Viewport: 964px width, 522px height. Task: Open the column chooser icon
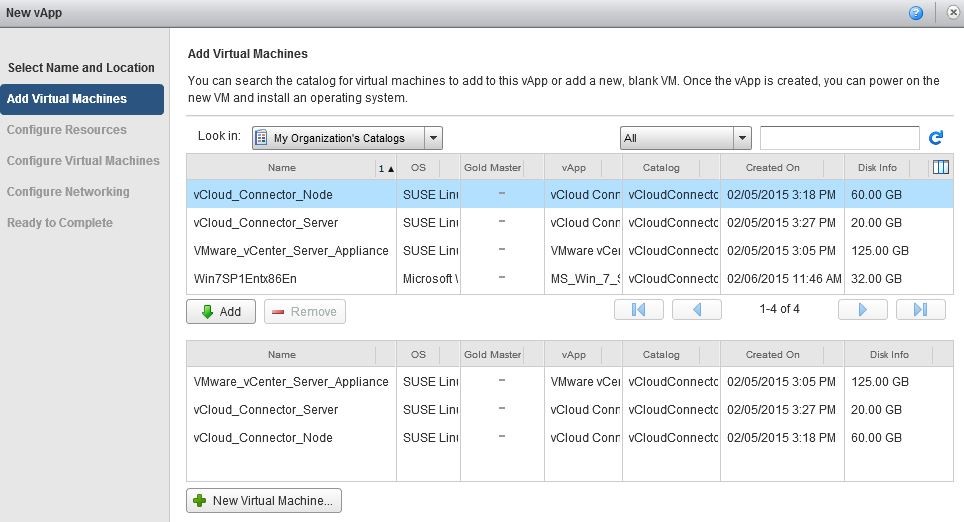pyautogui.click(x=941, y=167)
